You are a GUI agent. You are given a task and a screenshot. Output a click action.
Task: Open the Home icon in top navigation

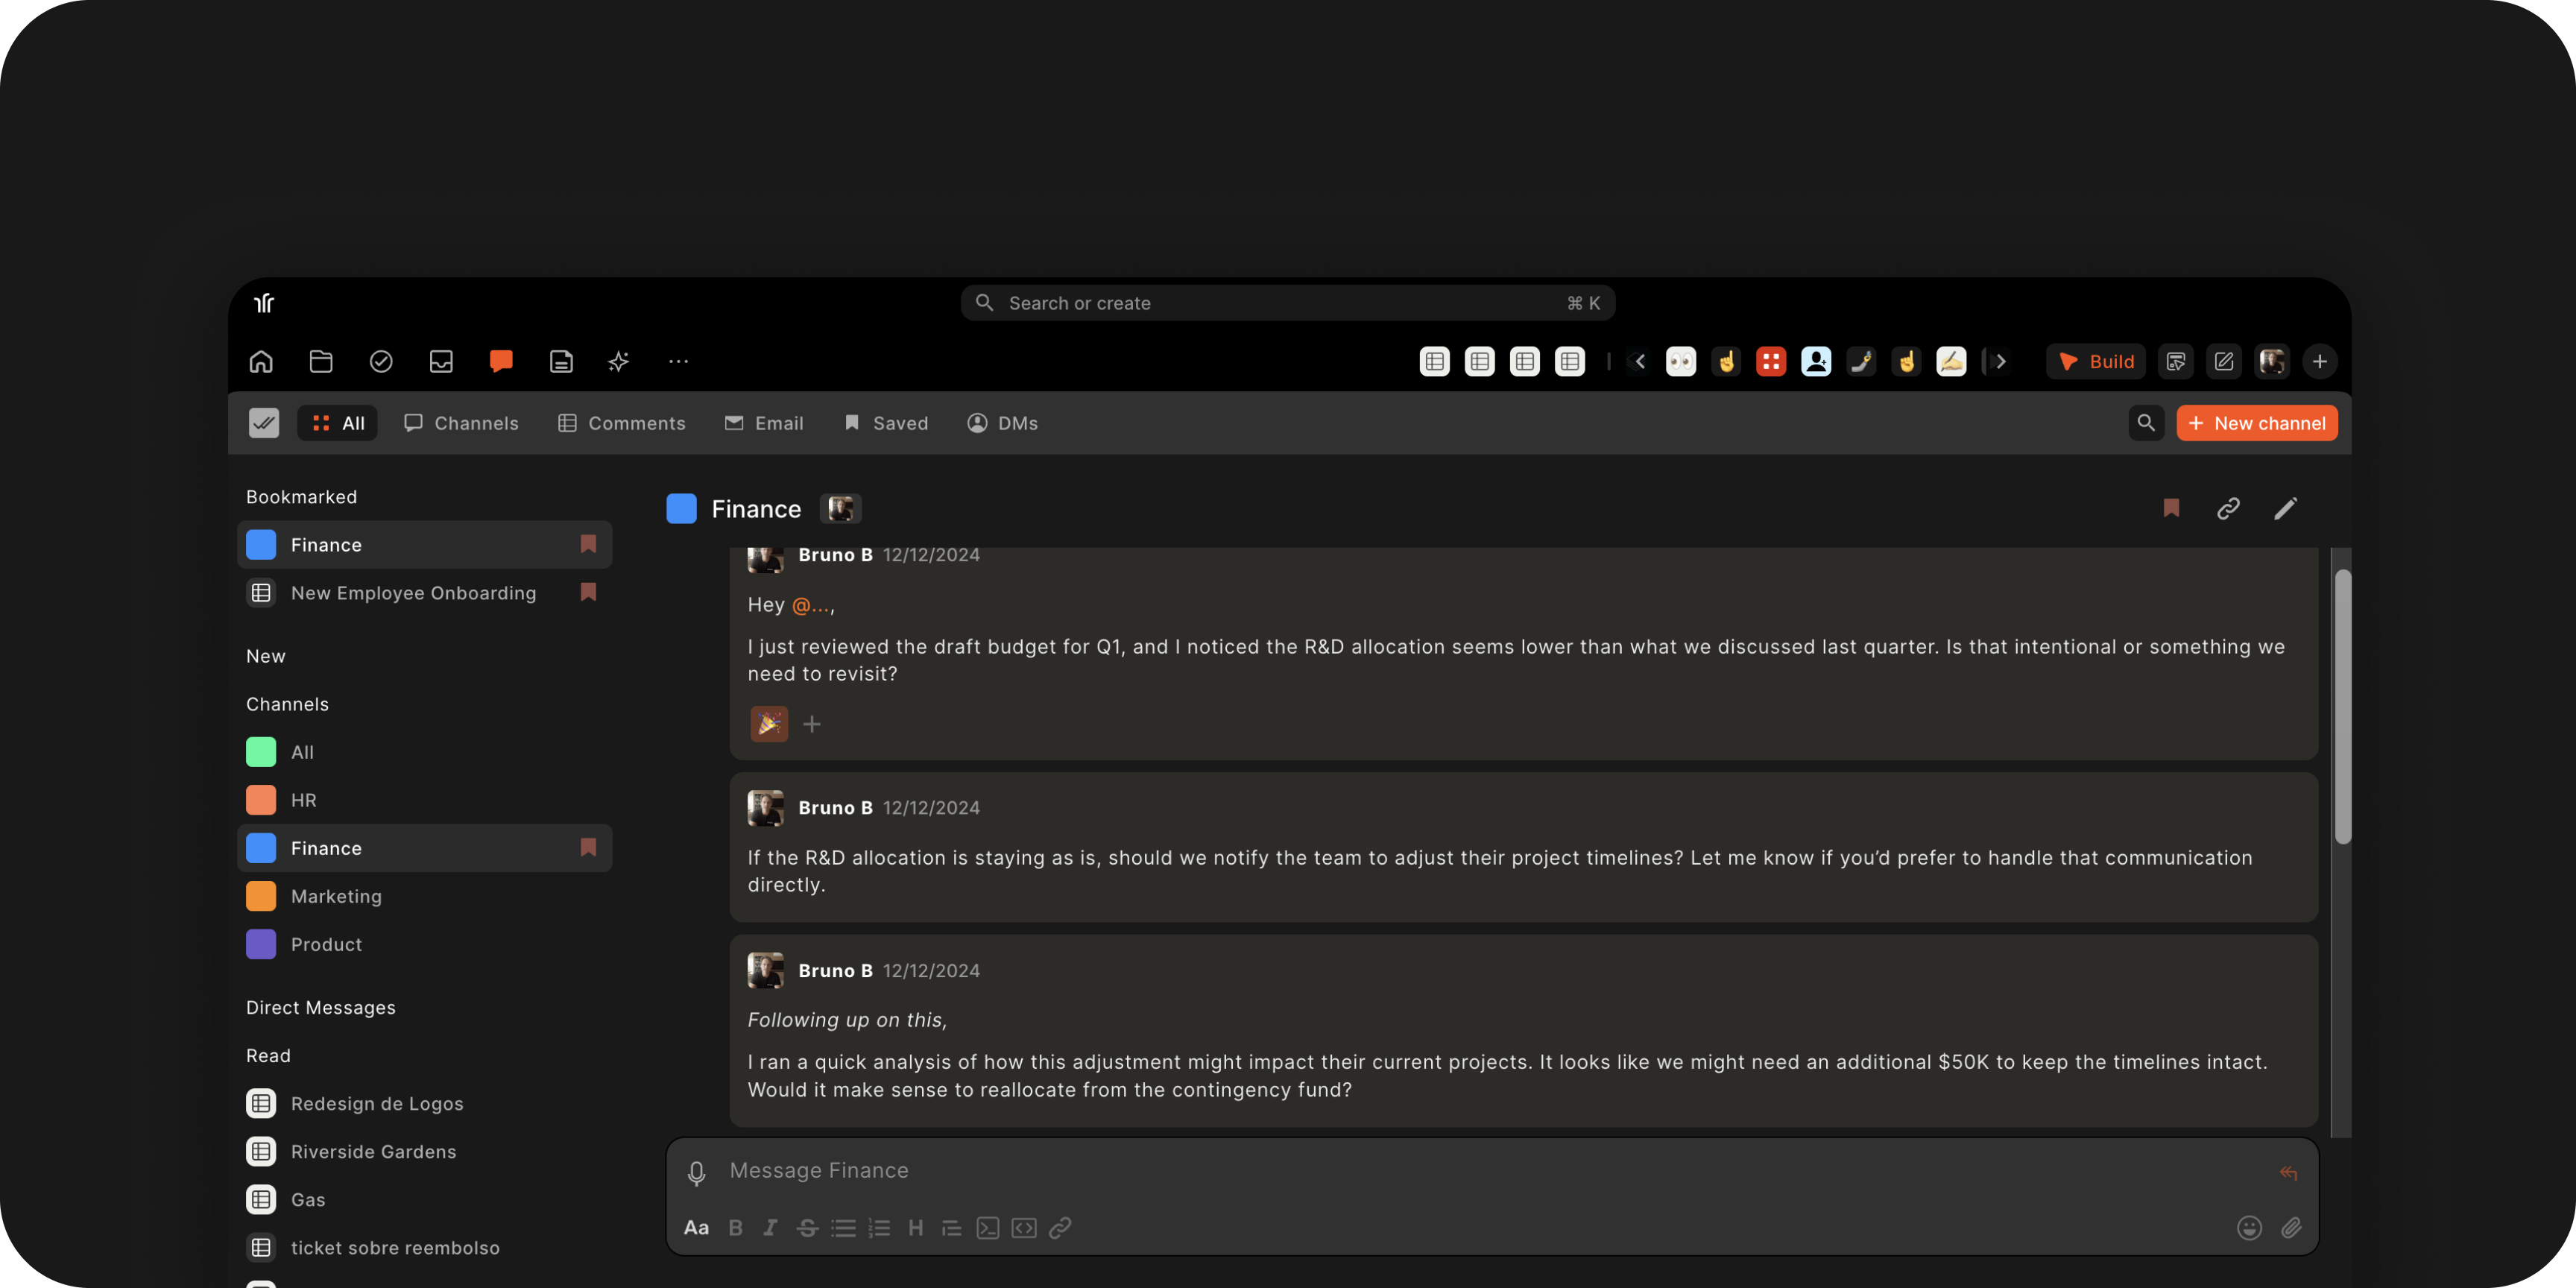tap(261, 361)
